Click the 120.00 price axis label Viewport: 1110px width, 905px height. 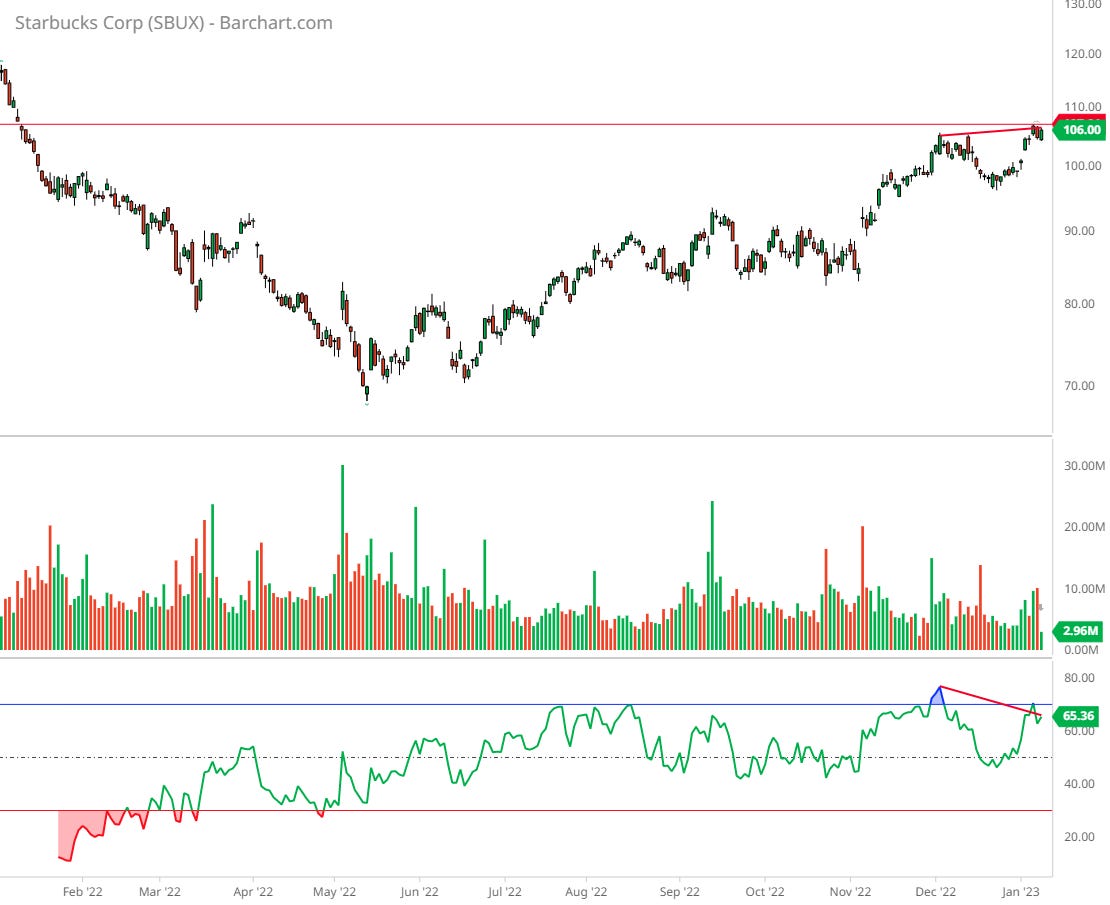[x=1082, y=54]
